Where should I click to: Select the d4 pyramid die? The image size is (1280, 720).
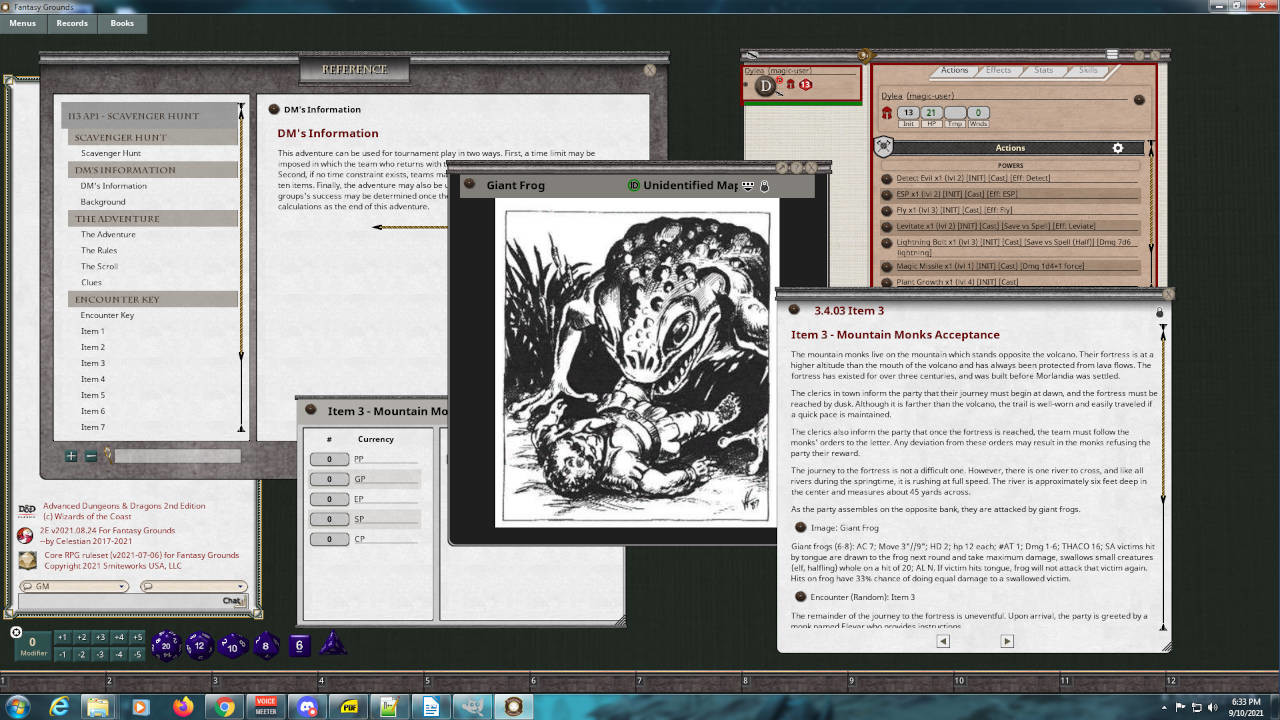[x=332, y=645]
